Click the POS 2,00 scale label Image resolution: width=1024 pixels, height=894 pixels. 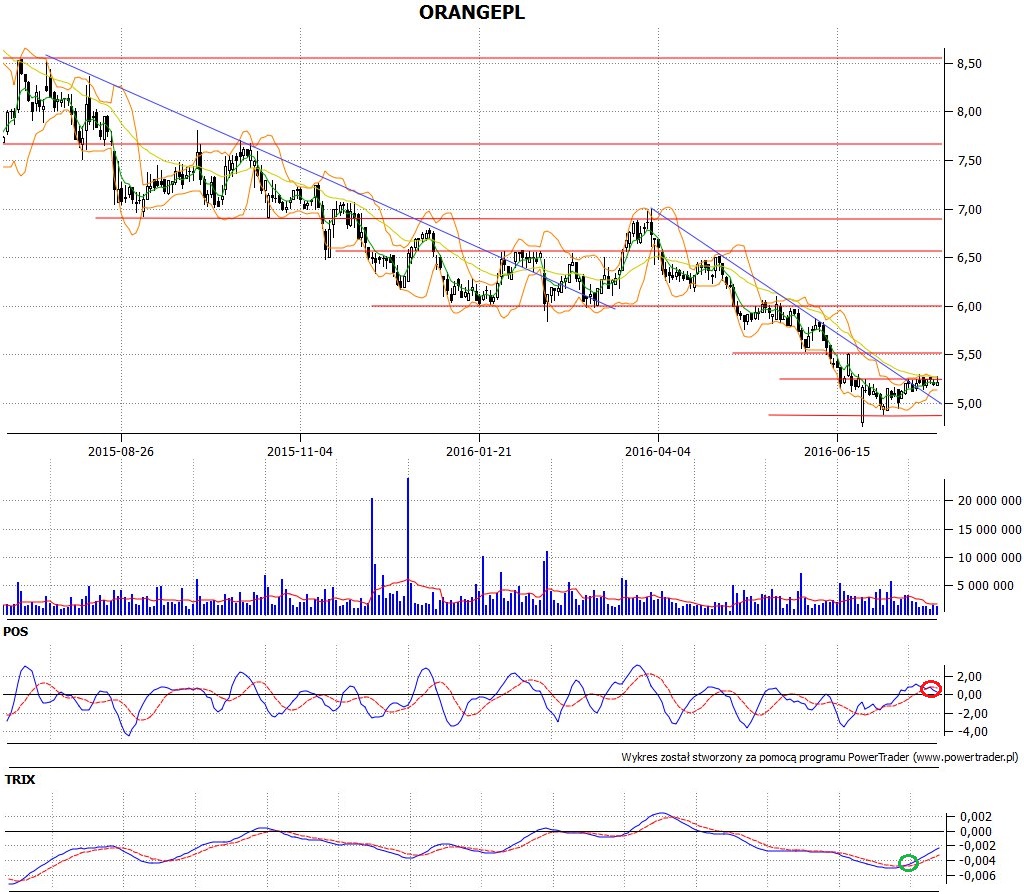click(969, 677)
